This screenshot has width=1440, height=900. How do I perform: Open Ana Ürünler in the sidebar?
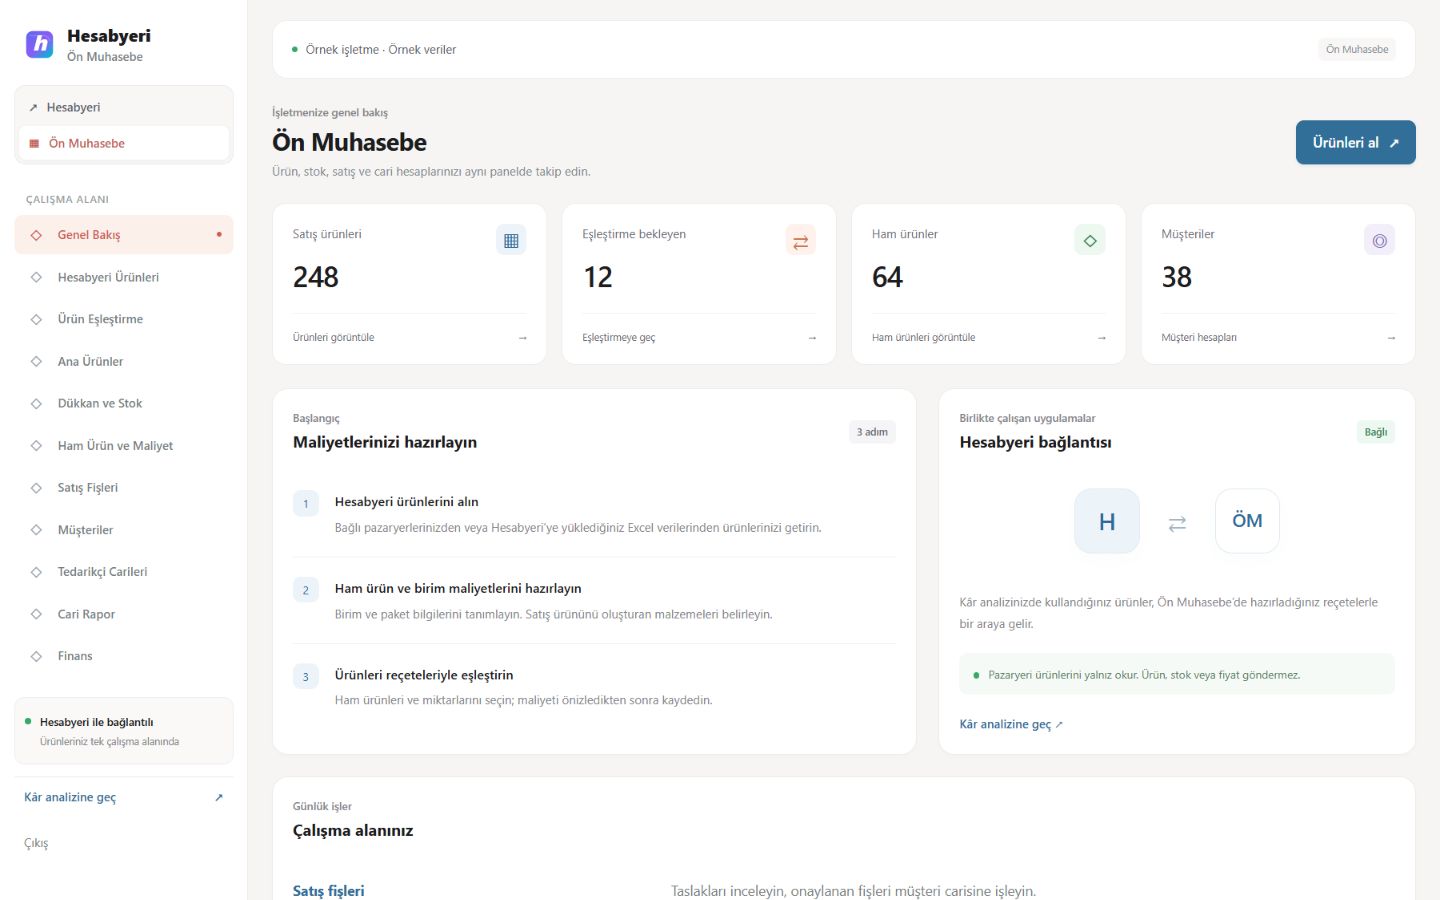(124, 361)
